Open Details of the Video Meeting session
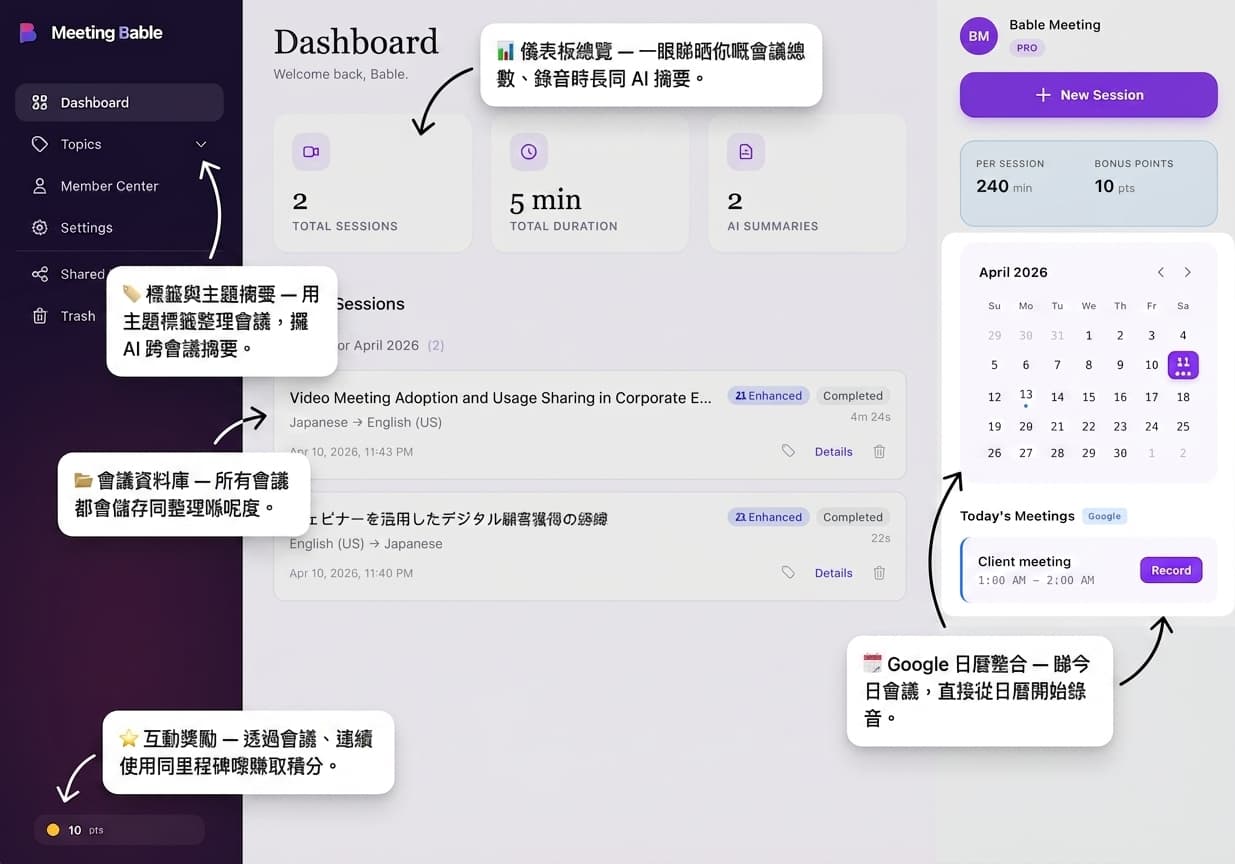Screen dimensions: 1235x864 833,451
